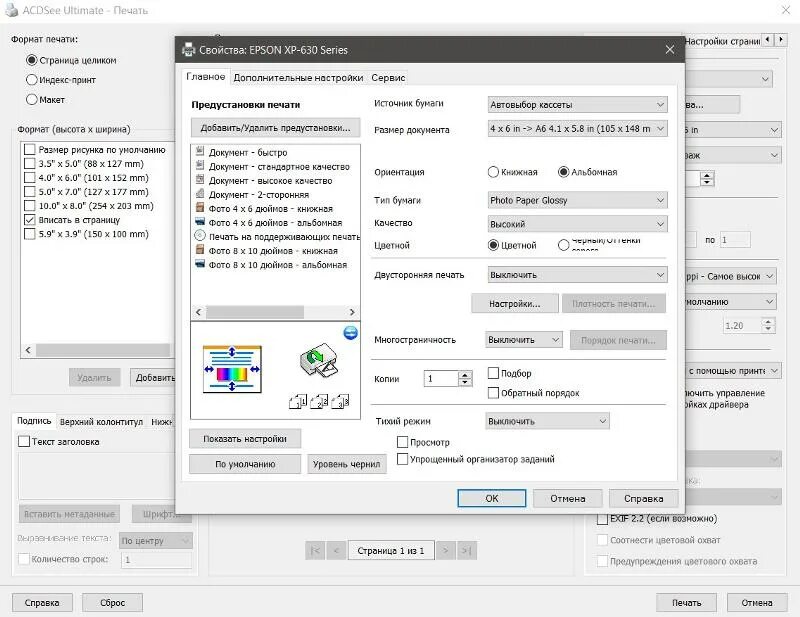Viewport: 800px width, 617px height.
Task: Click the printer illustration in preview pane
Action: coord(318,360)
